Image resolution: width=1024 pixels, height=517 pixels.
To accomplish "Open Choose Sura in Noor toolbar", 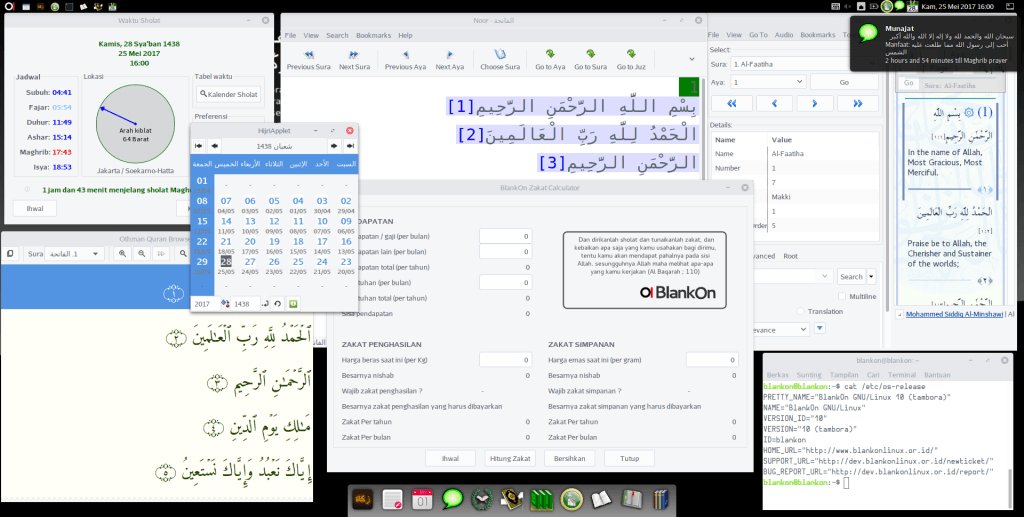I will click(500, 59).
